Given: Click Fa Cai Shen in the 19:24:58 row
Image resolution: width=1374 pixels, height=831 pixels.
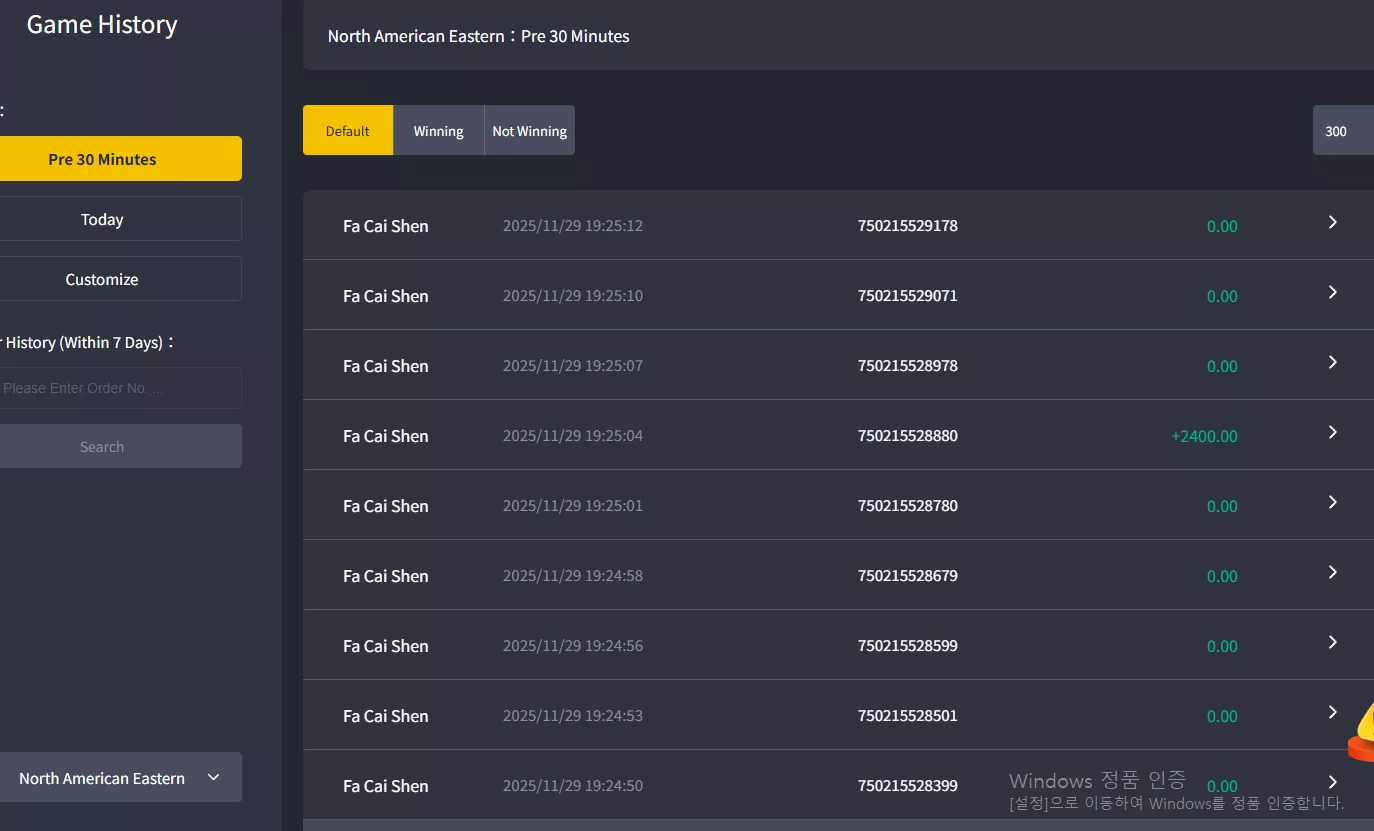Looking at the screenshot, I should 385,576.
